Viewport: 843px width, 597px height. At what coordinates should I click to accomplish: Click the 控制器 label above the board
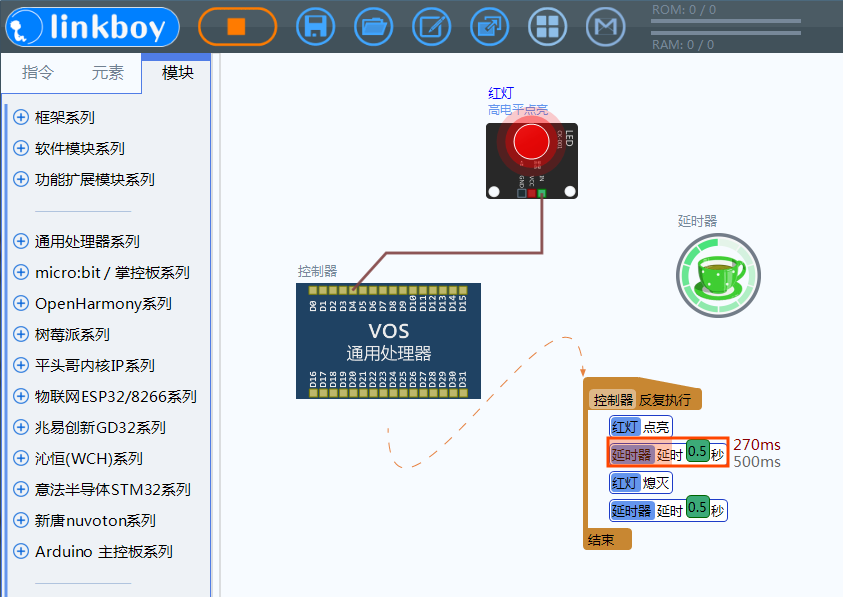point(317,271)
